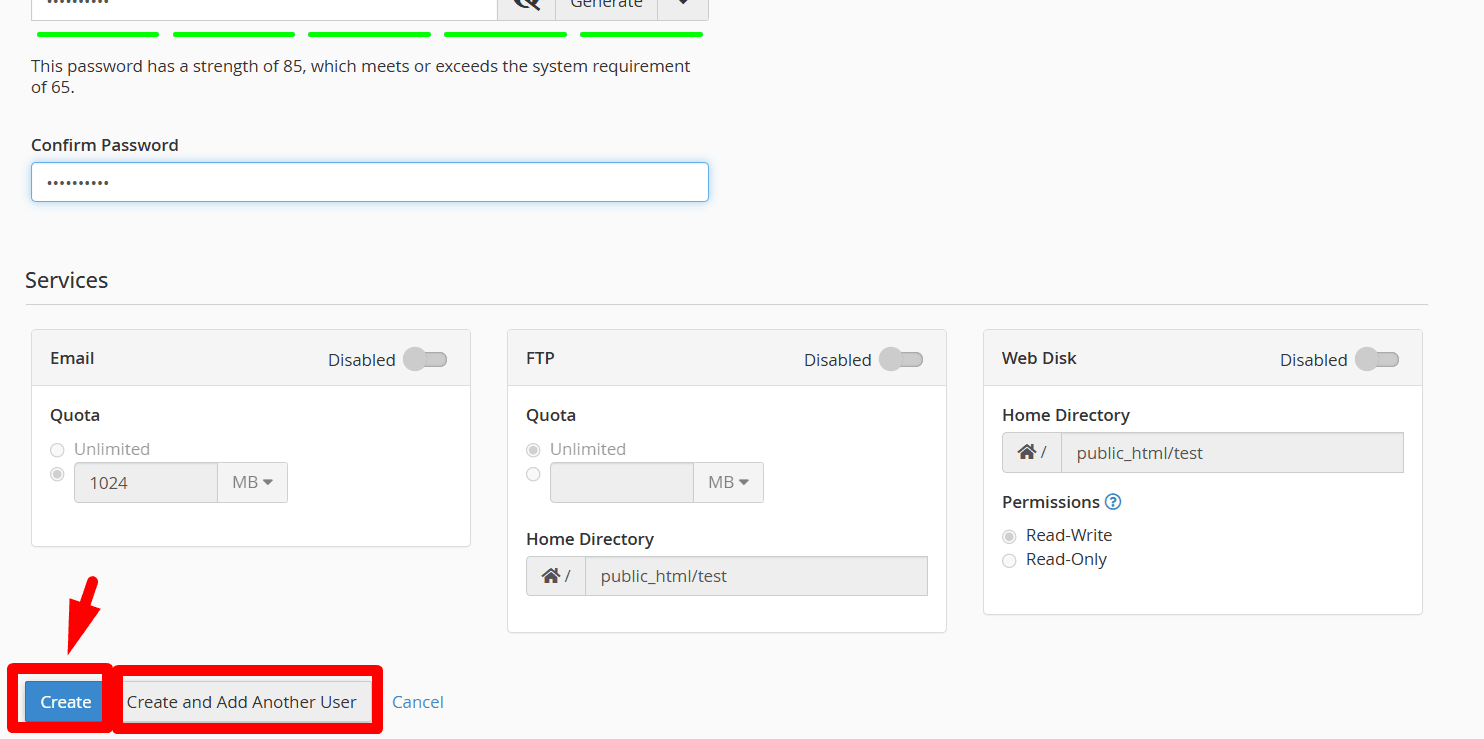Enable the Email service toggle
This screenshot has height=739, width=1484.
(424, 358)
